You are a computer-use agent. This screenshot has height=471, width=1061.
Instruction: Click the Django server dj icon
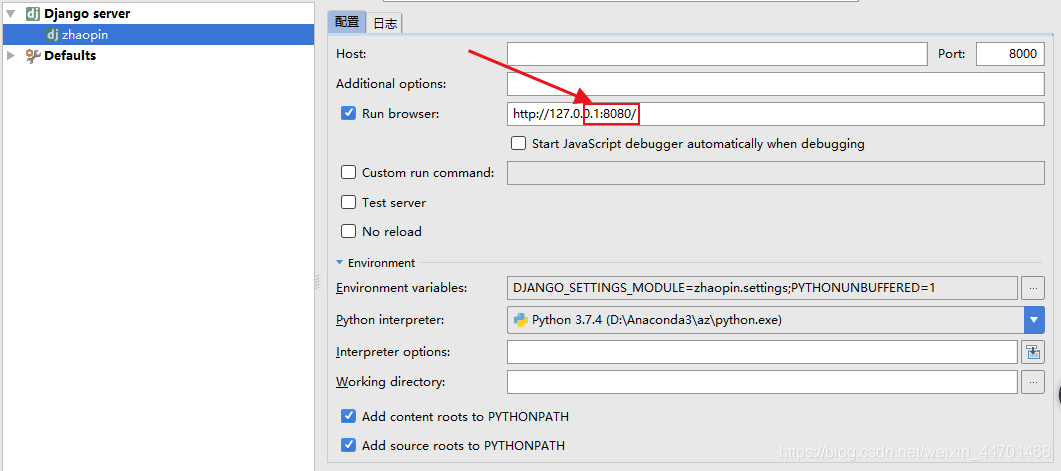pos(32,14)
